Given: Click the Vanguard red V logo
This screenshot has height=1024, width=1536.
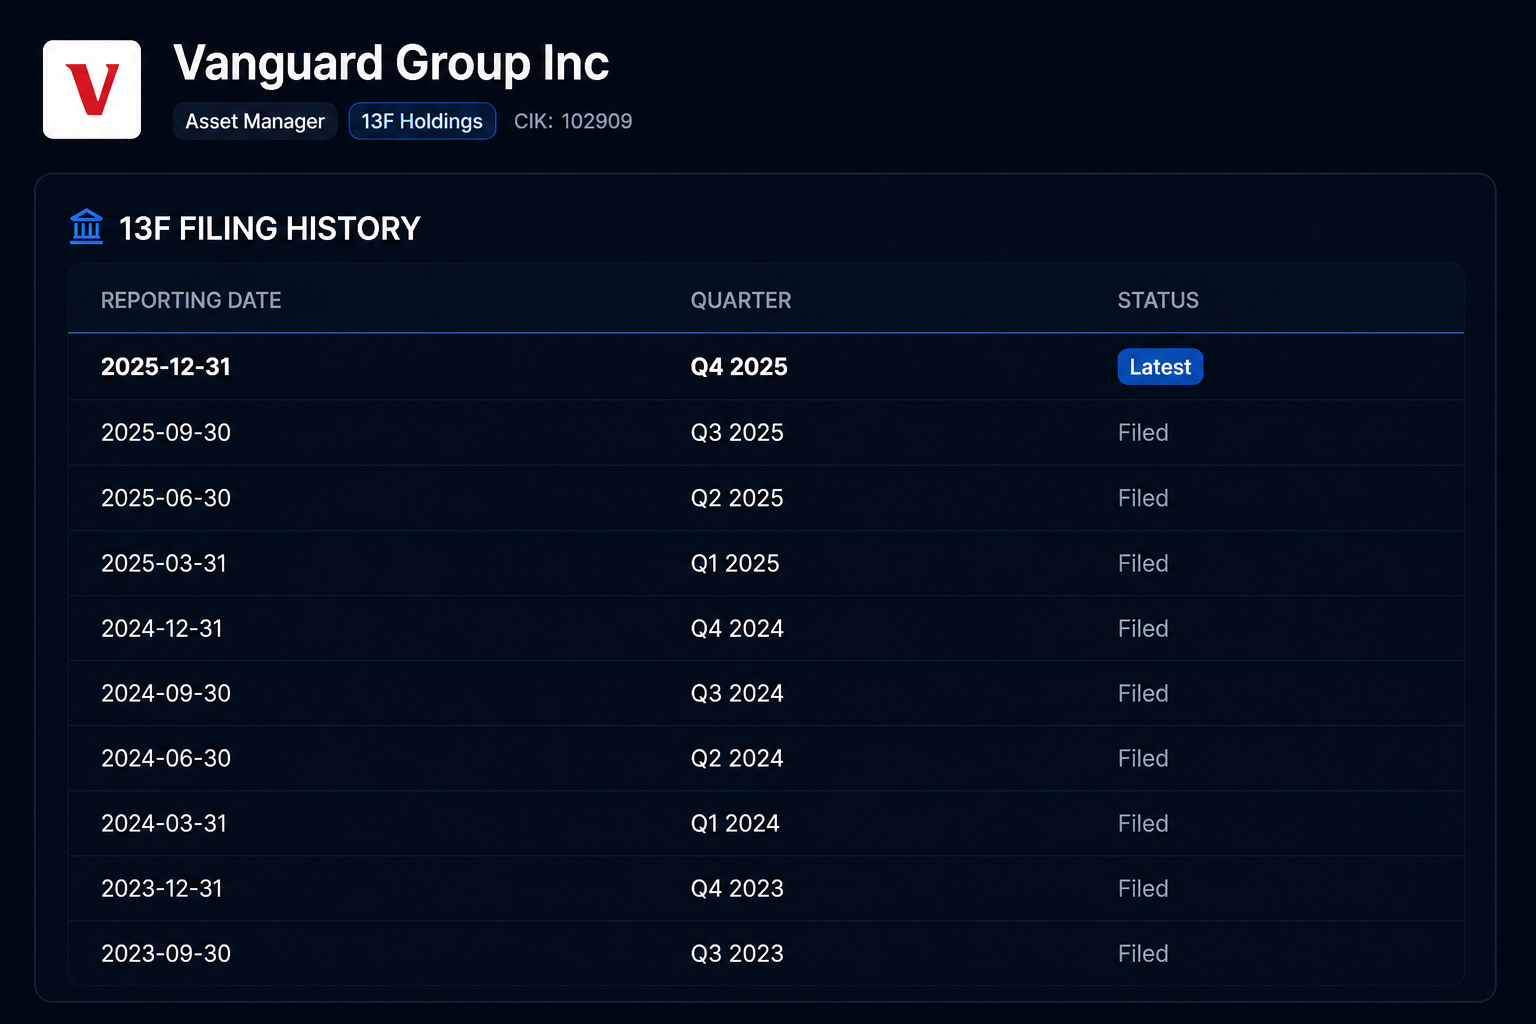Looking at the screenshot, I should (x=92, y=90).
